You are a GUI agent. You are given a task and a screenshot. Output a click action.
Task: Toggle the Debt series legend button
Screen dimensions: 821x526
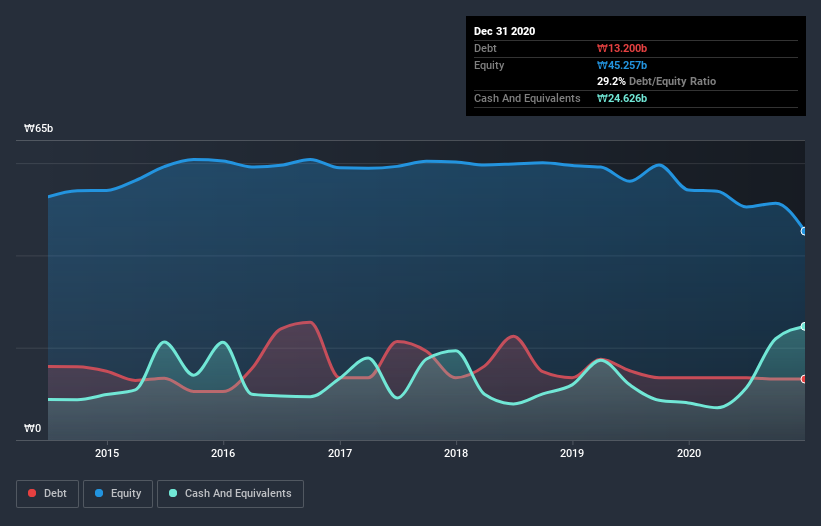coord(47,494)
